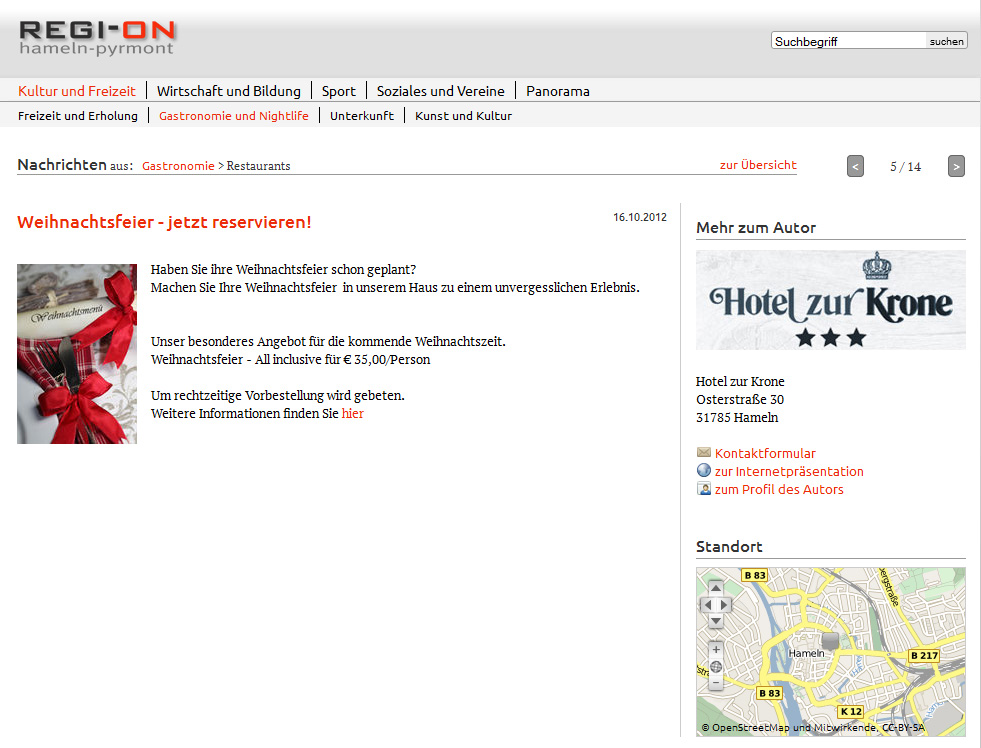Focus the Suchbegriff search field
Viewport: 981px width, 748px height.
(848, 41)
